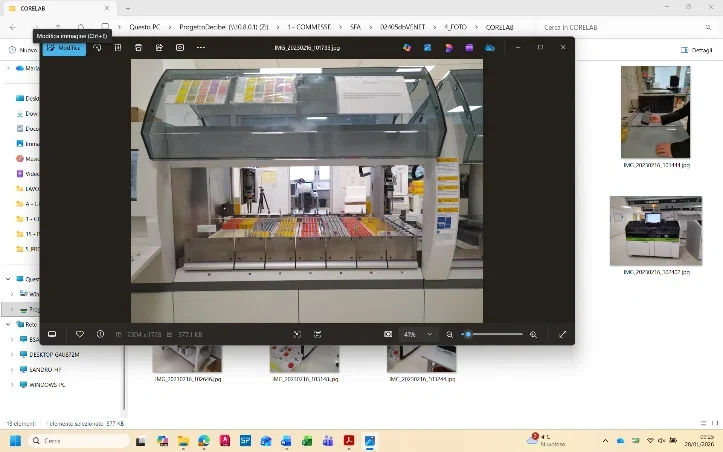Switch to large icons view in status bar
Screen dimensions: 723x452
pyautogui.click(x=715, y=423)
